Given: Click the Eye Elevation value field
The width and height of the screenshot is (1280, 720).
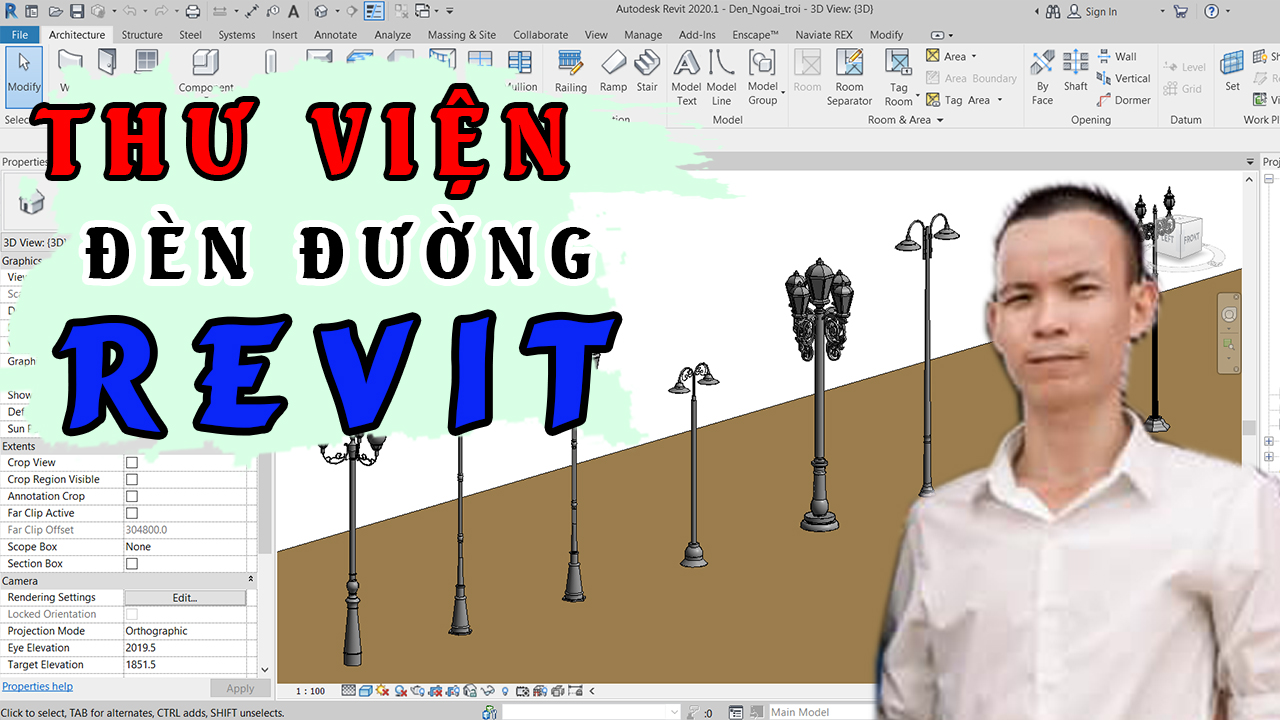Looking at the screenshot, I should click(x=185, y=648).
